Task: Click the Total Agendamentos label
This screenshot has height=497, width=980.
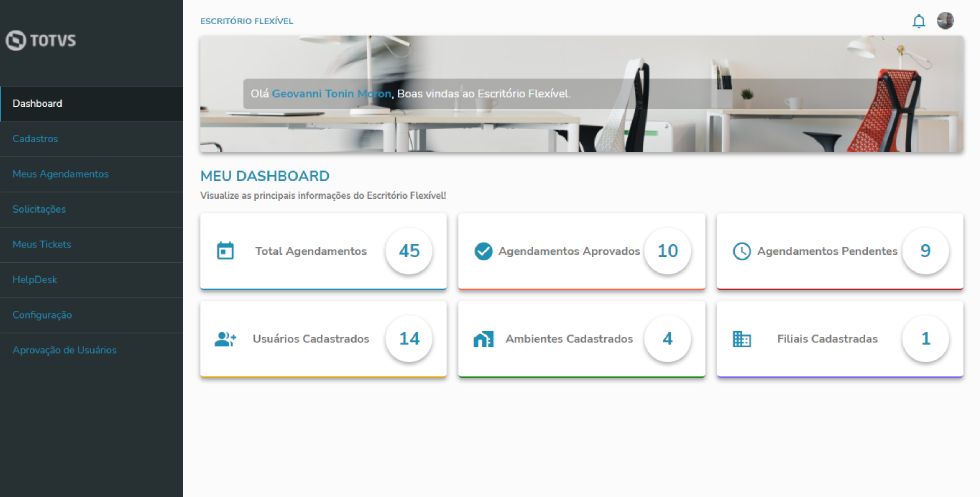Action: [311, 251]
